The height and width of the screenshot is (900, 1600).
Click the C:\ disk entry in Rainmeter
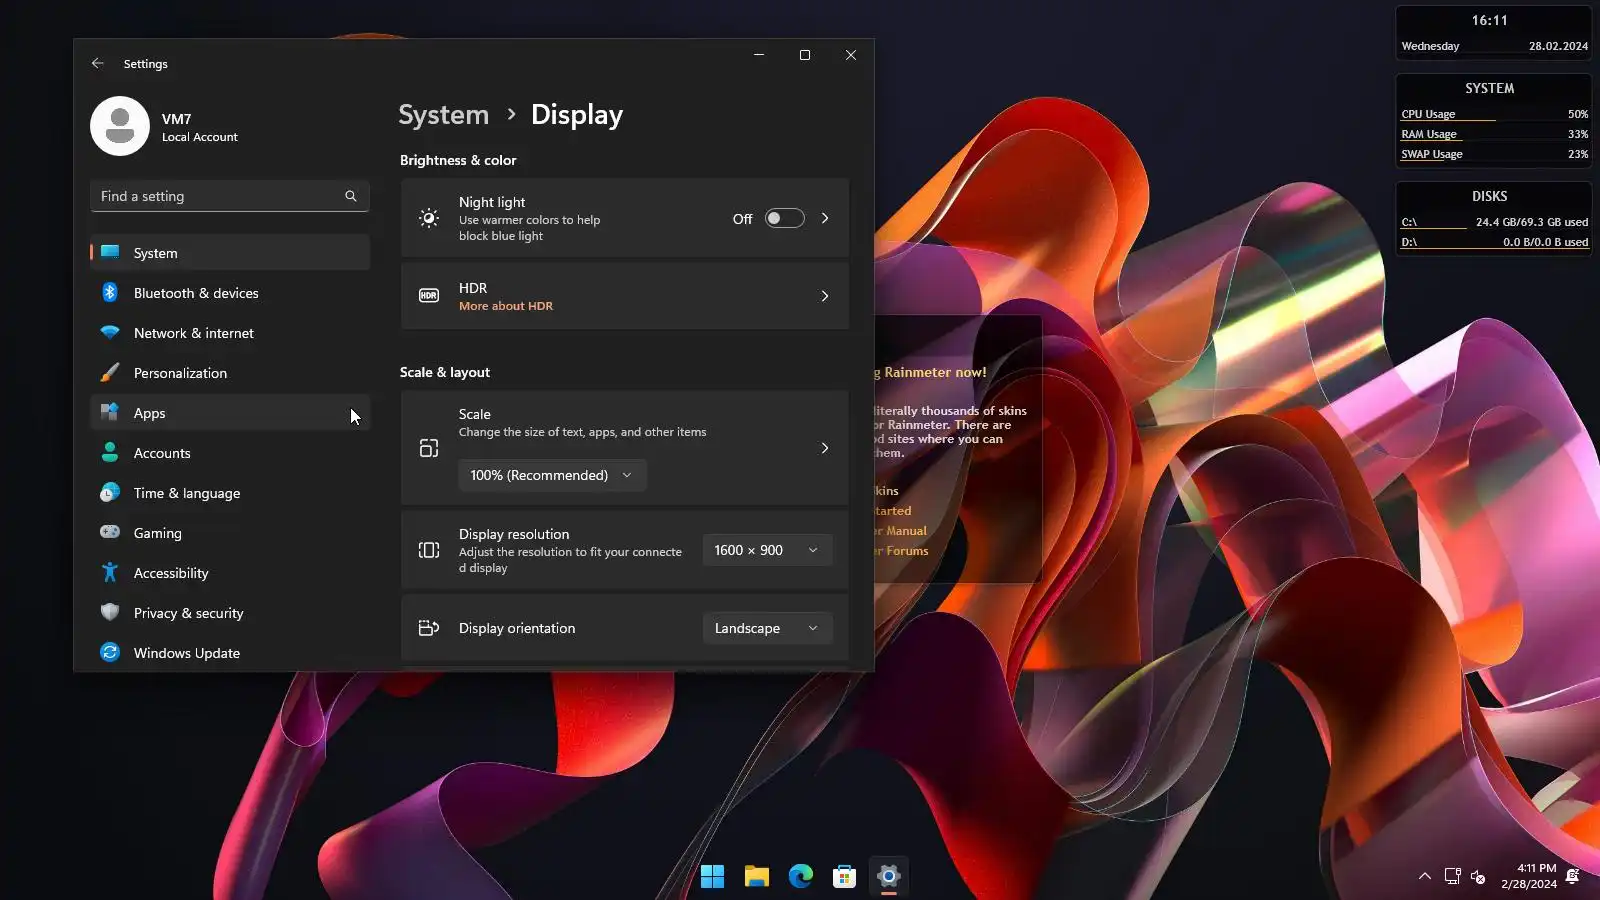click(x=1494, y=222)
